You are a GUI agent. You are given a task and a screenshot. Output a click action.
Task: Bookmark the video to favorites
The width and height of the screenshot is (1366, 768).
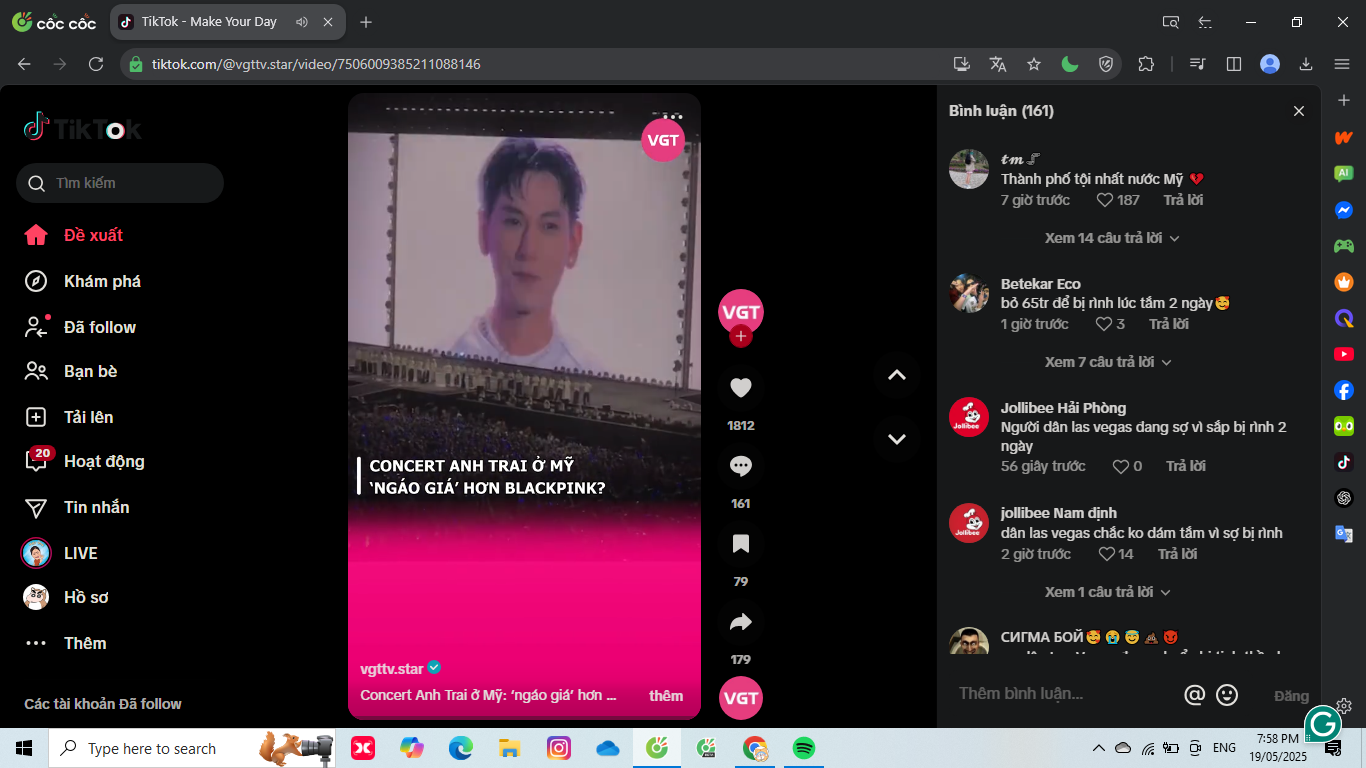click(x=740, y=544)
